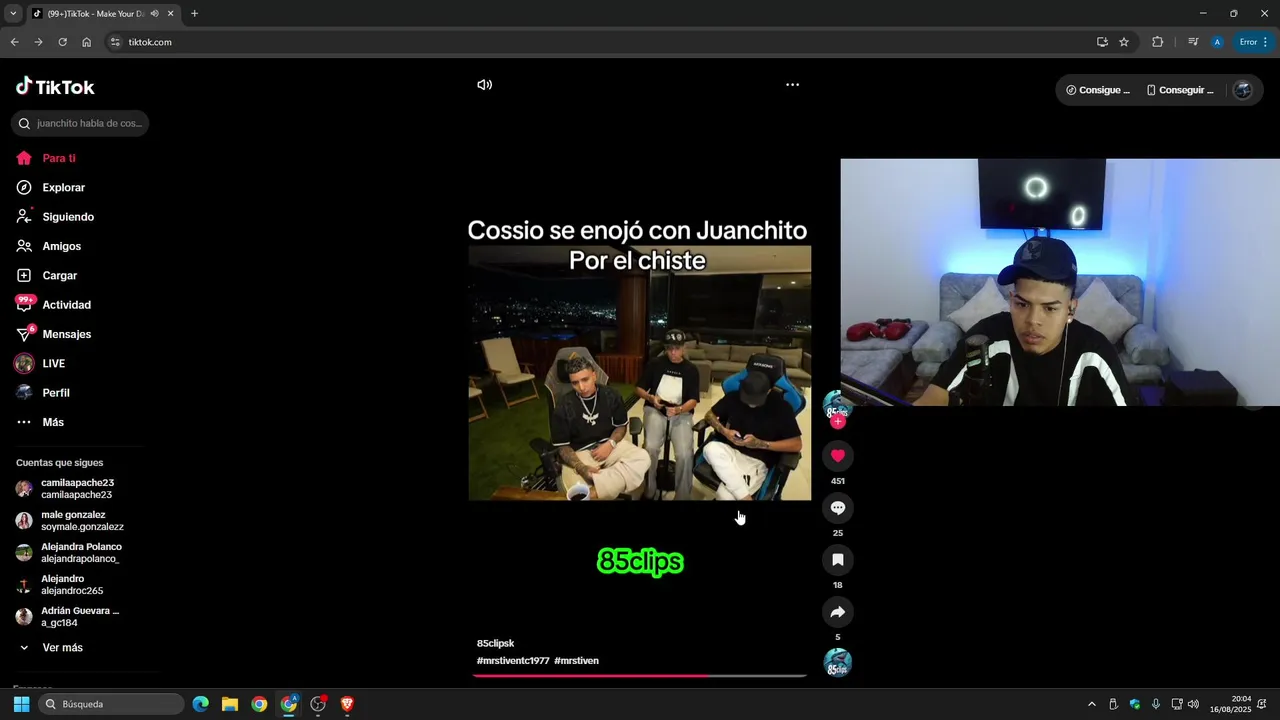Open the #mrstiven hashtag
Screen dimensions: 1280x720
click(576, 661)
